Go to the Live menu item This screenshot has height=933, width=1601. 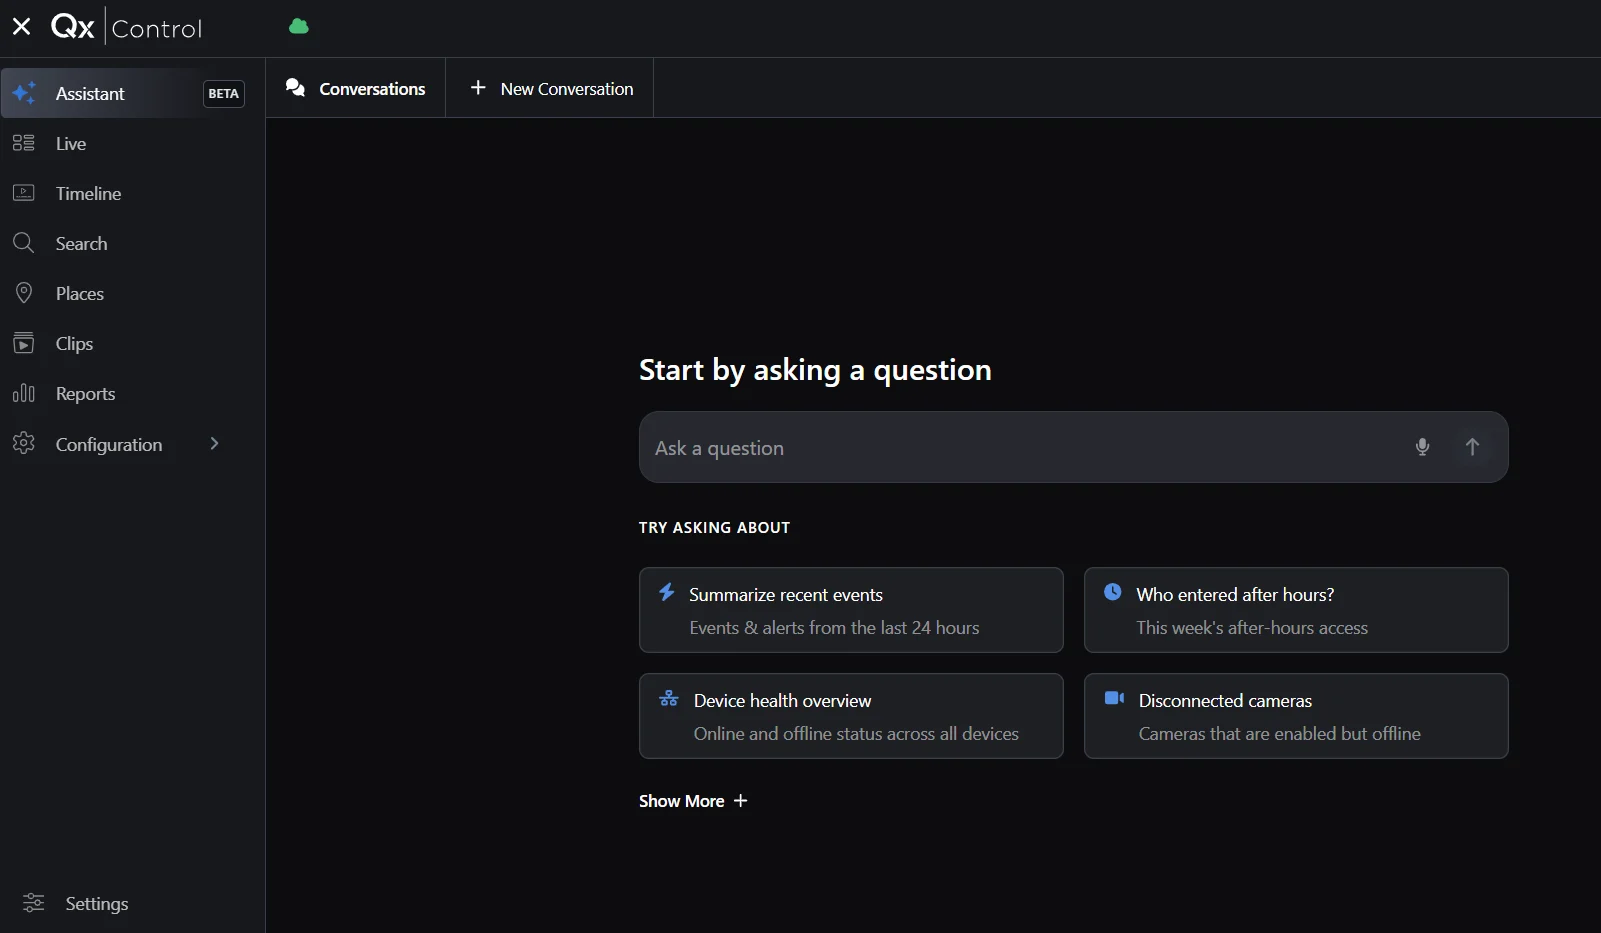tap(132, 143)
